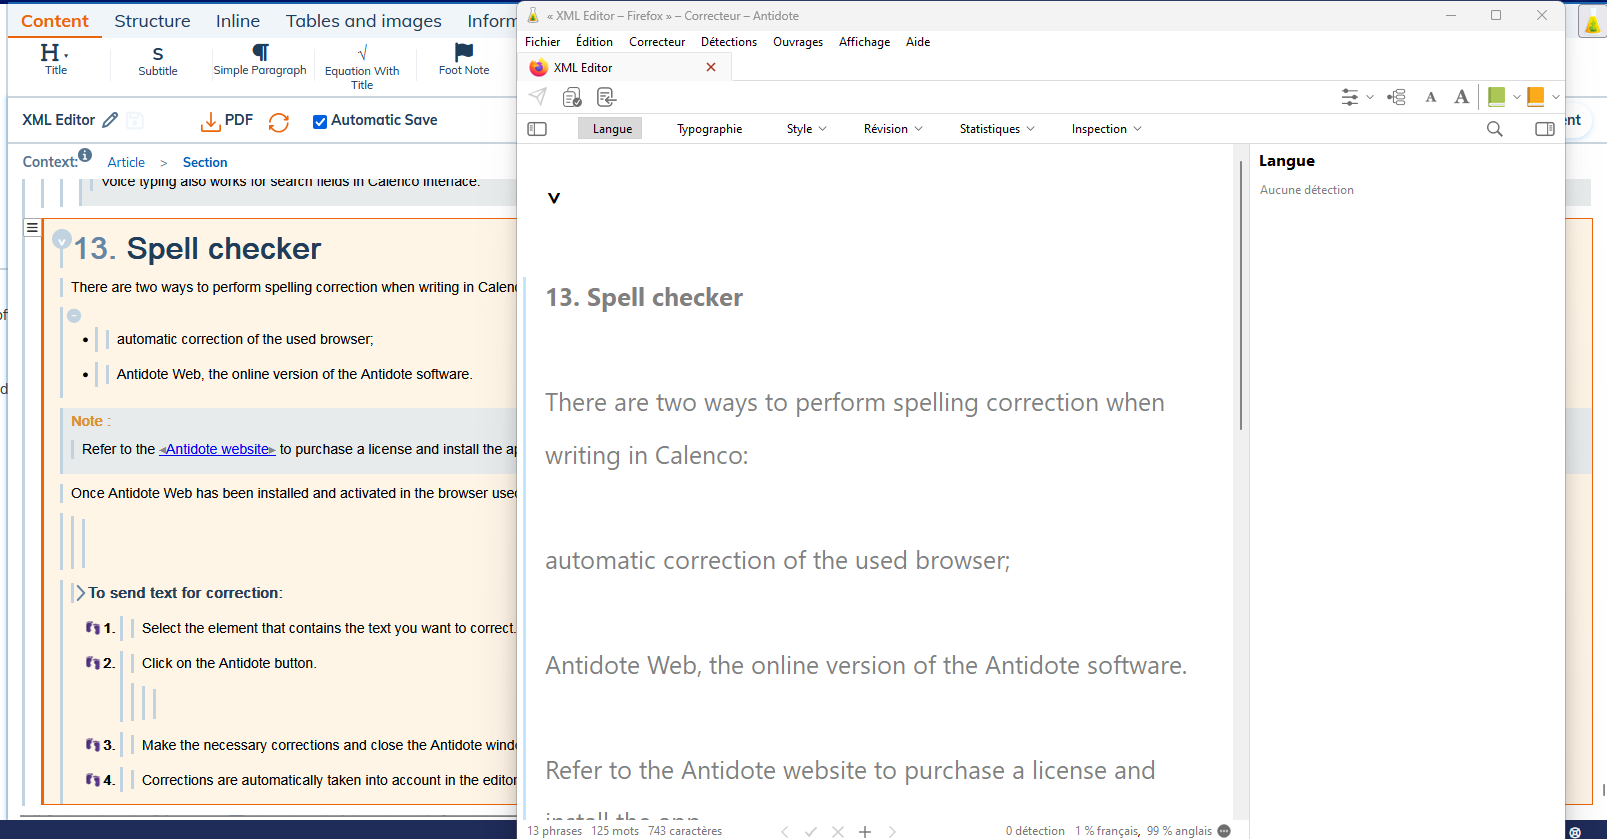Click '125 mots' in the status bar
1607x839 pixels.
[x=615, y=831]
